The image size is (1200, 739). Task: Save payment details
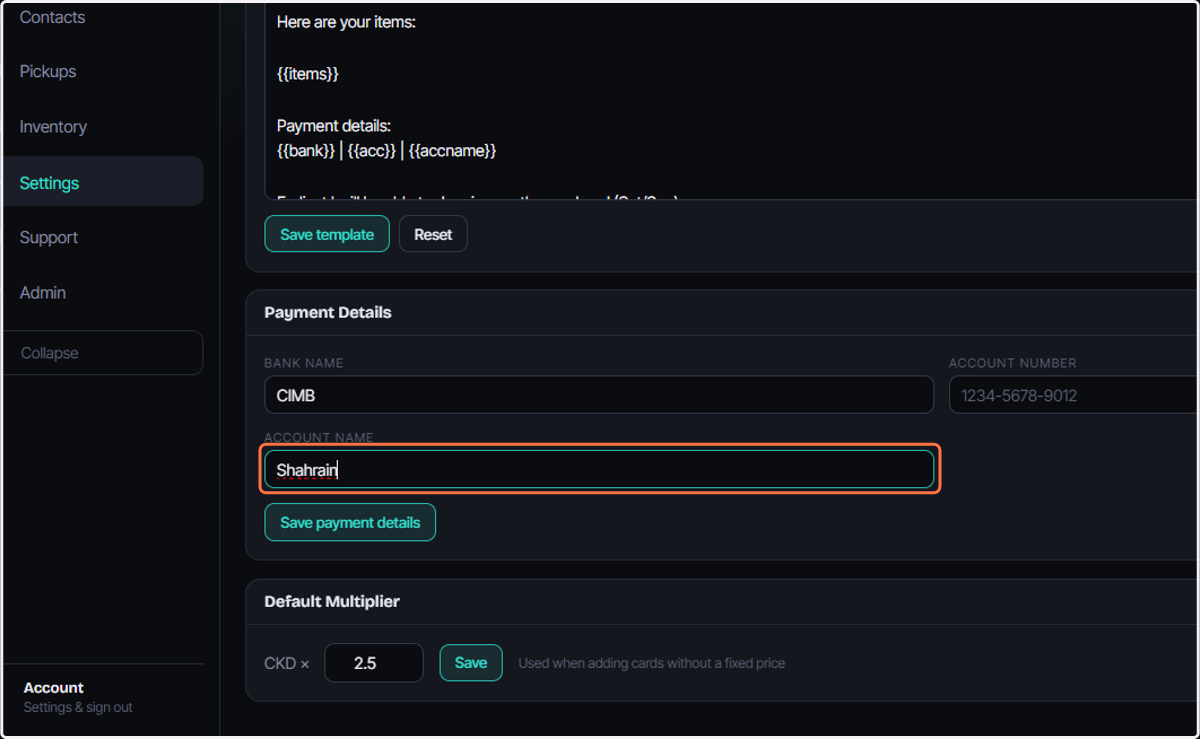point(350,522)
